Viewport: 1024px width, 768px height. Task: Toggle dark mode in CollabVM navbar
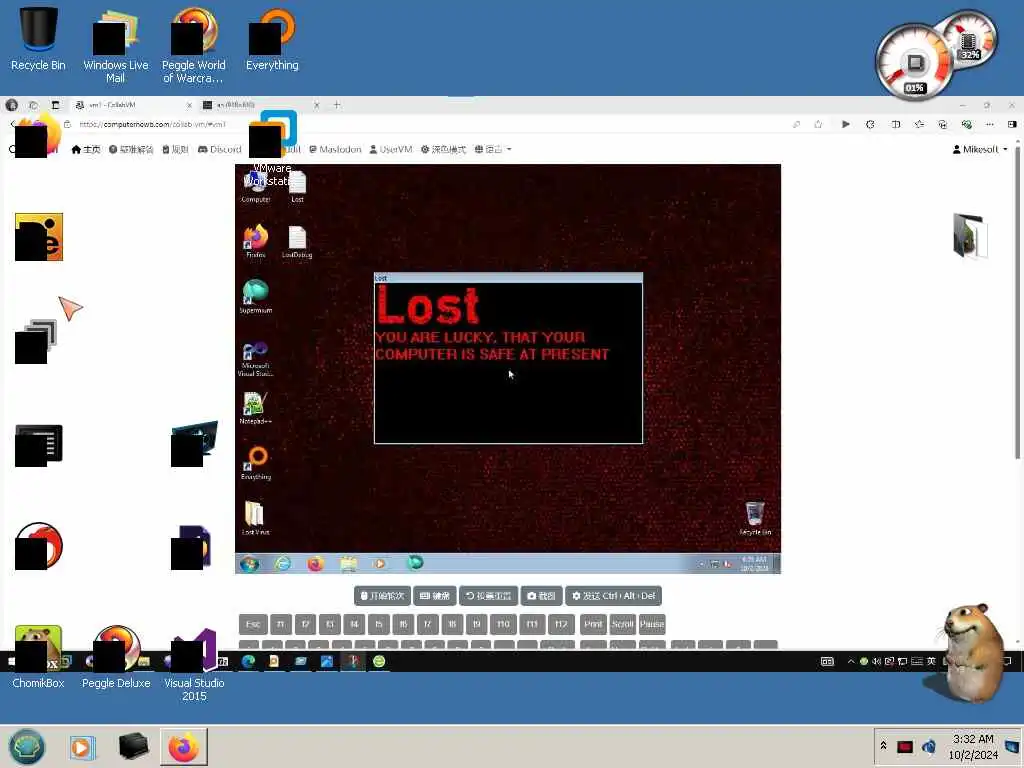point(443,150)
